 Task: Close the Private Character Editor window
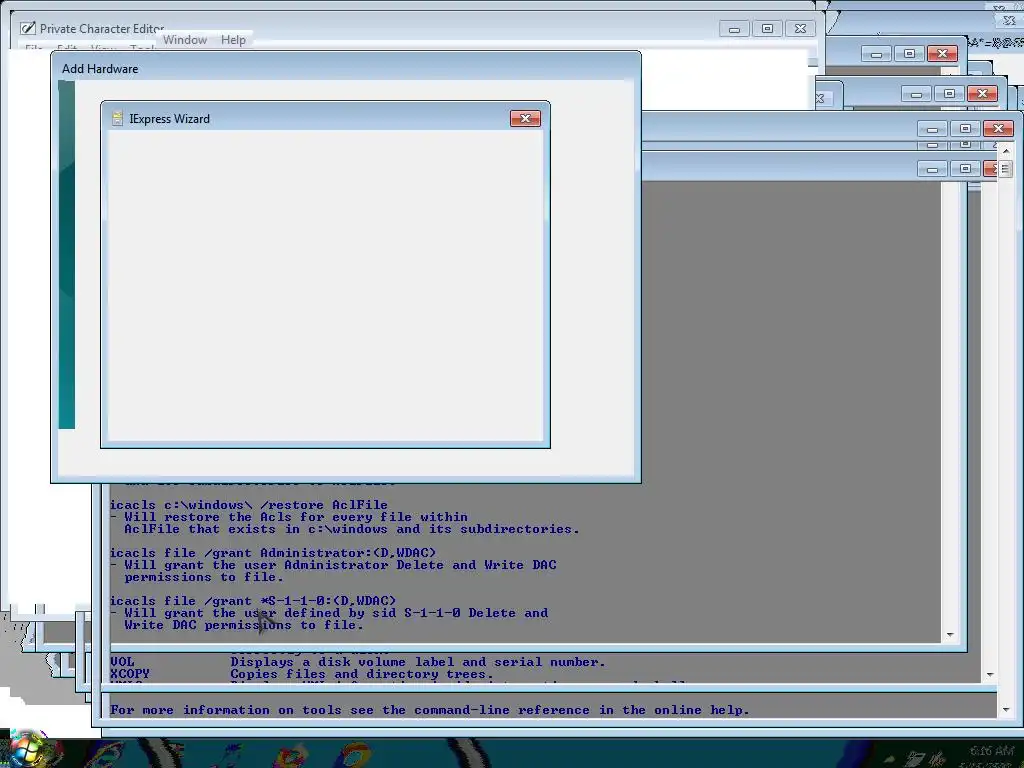click(800, 29)
